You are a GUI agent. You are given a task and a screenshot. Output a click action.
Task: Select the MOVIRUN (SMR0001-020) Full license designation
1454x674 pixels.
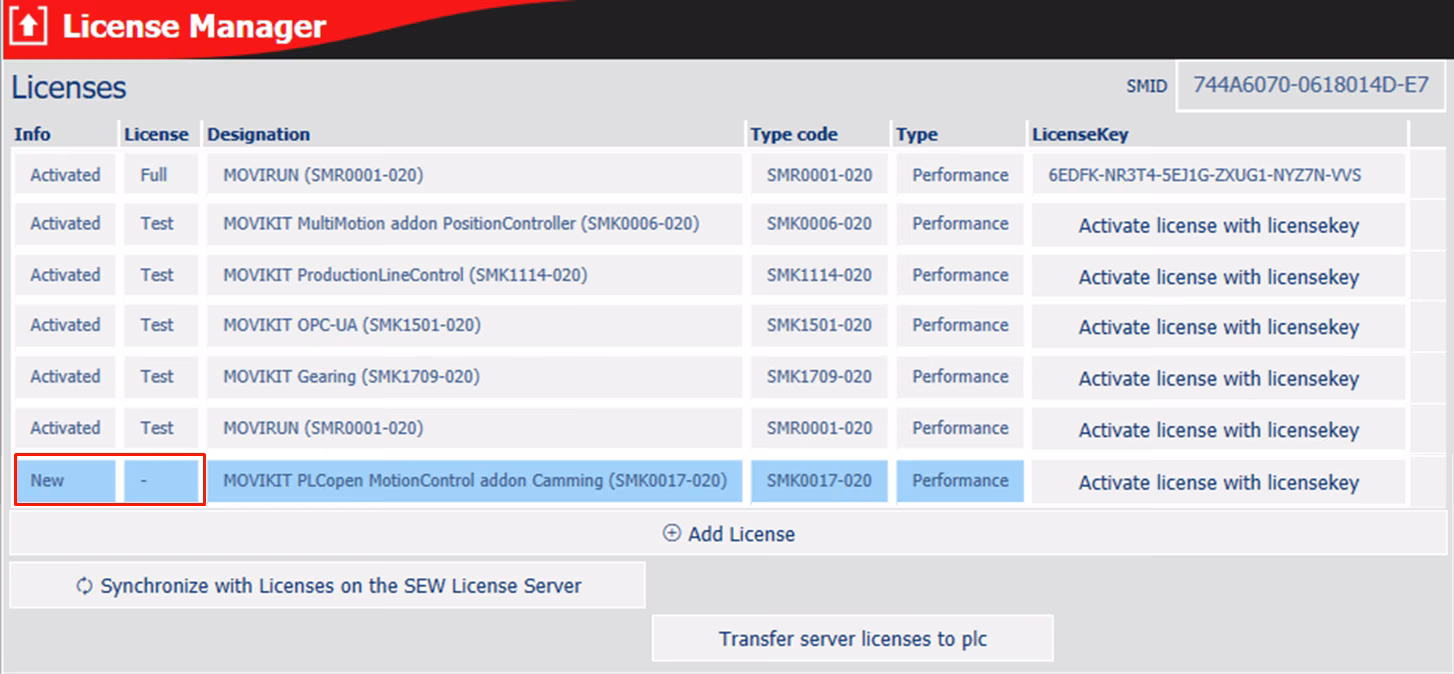pos(475,175)
